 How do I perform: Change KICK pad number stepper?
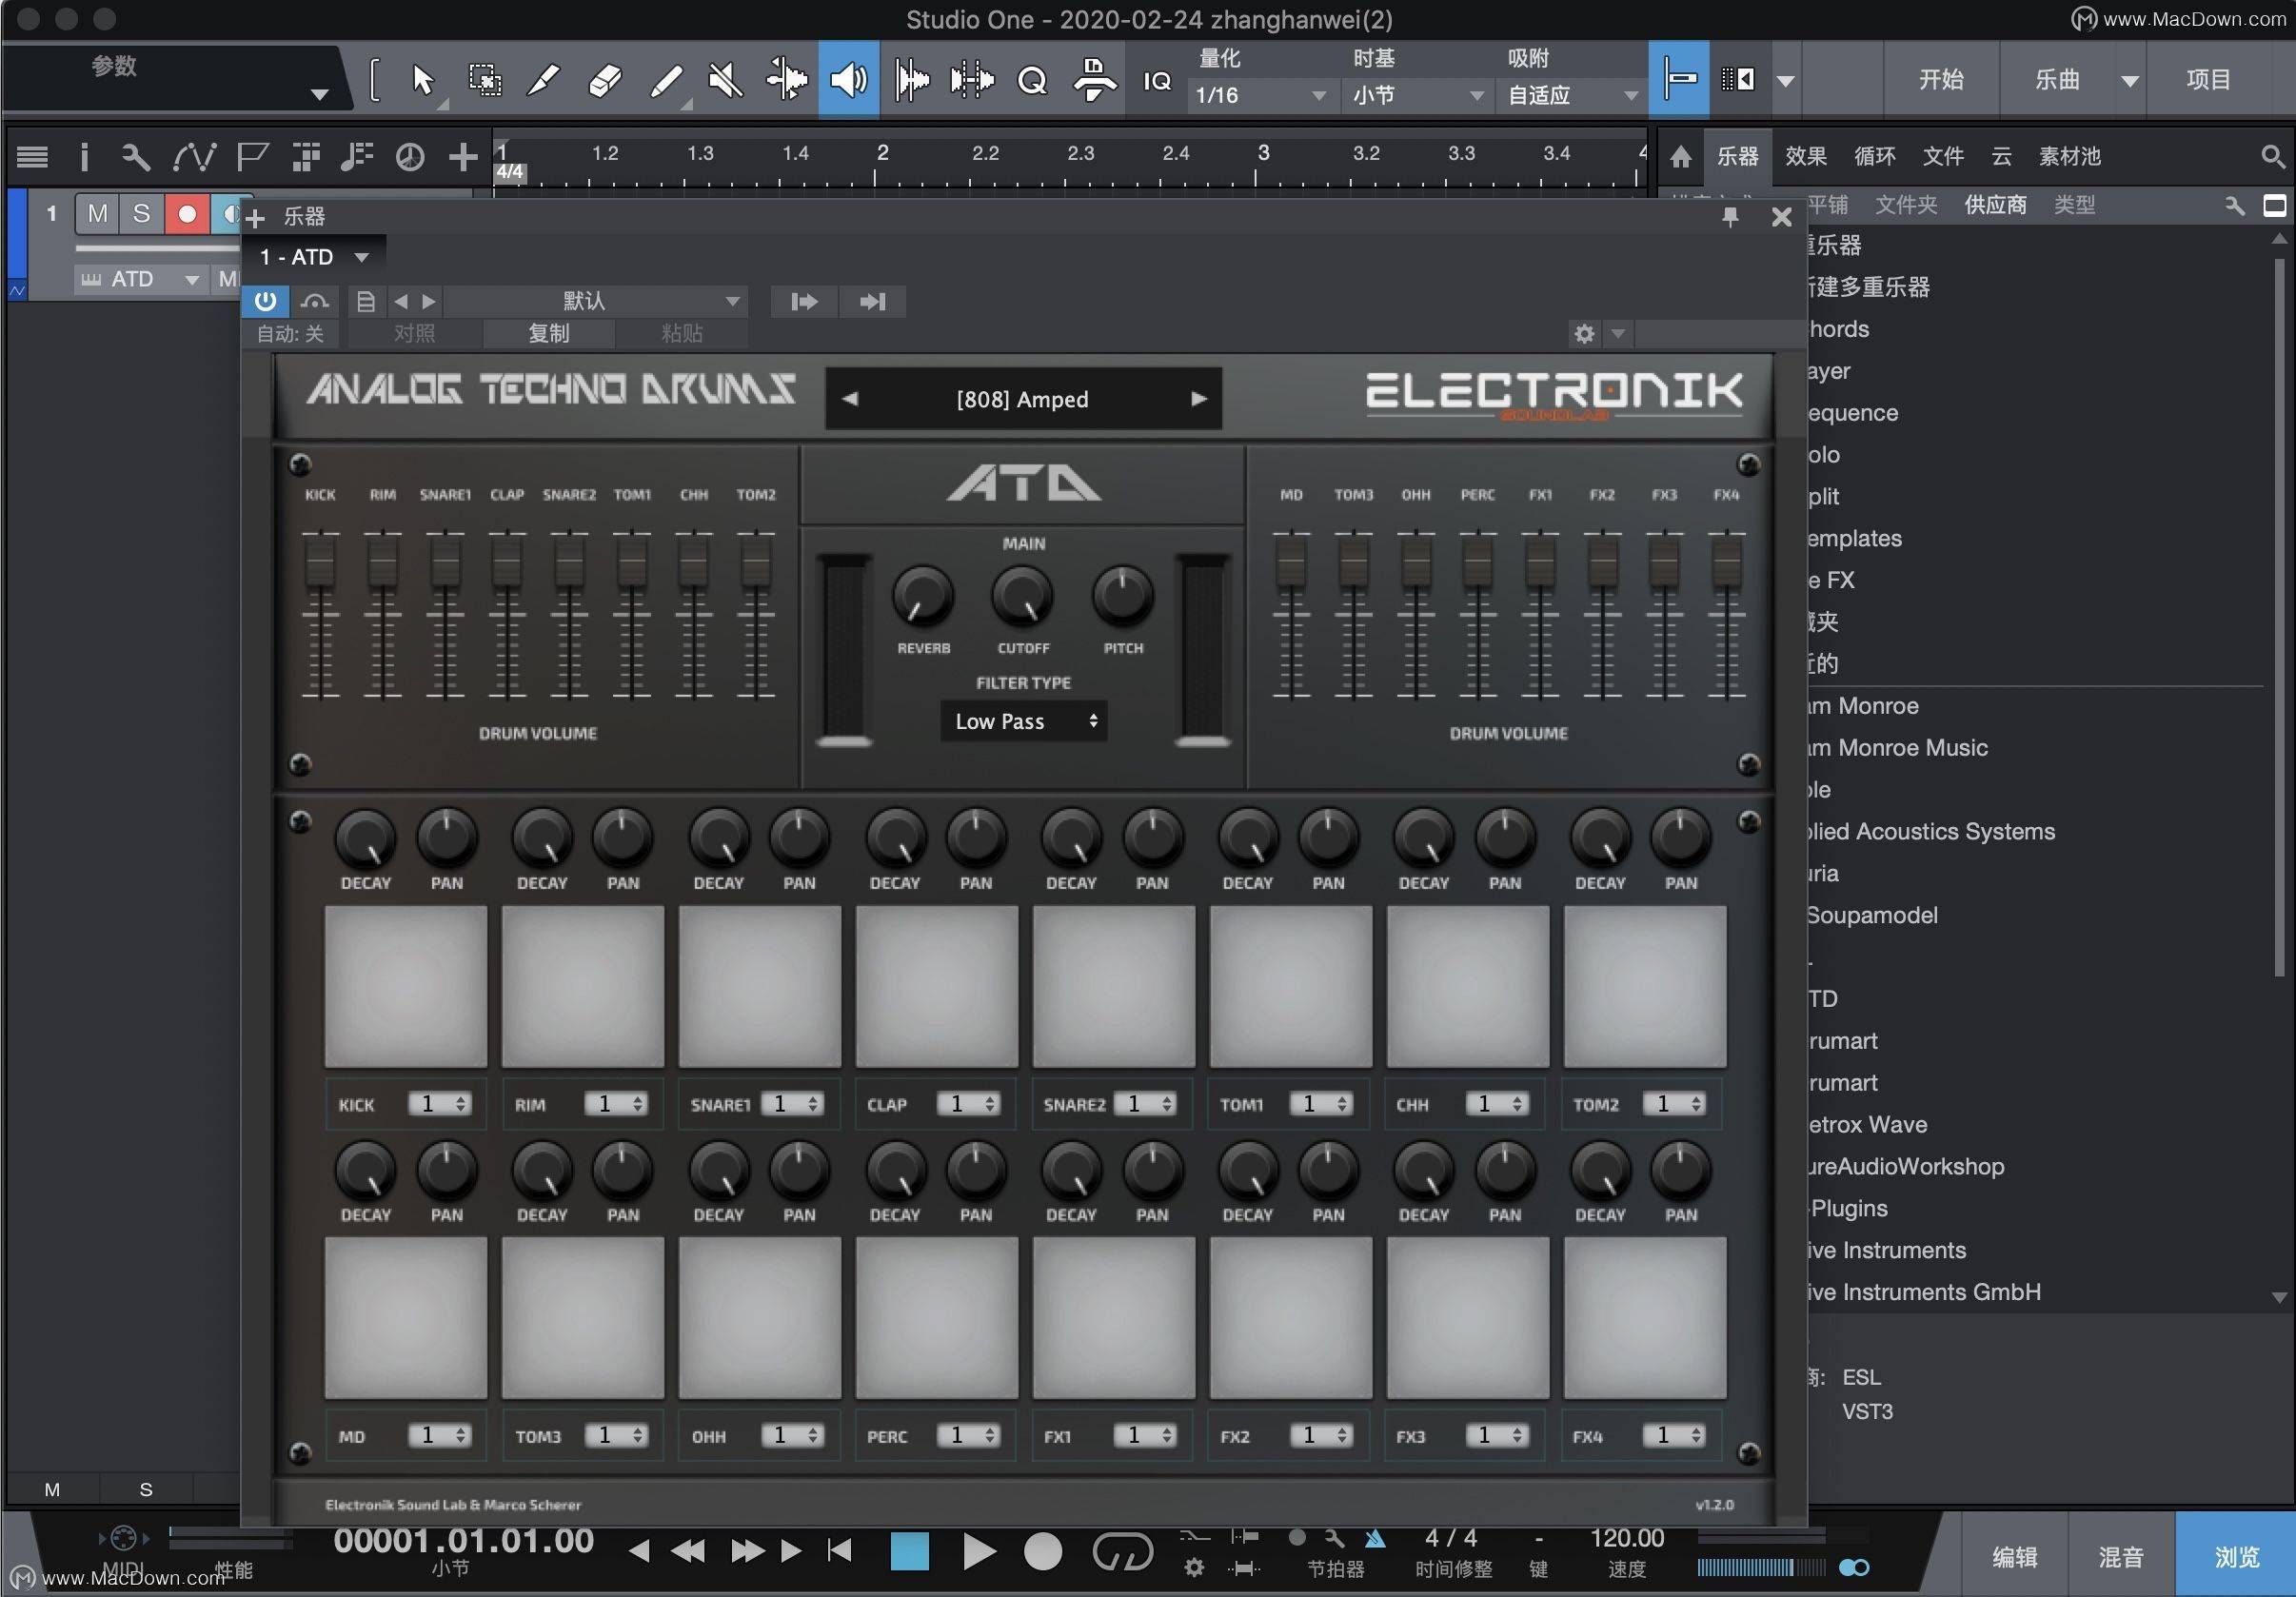pyautogui.click(x=439, y=1104)
